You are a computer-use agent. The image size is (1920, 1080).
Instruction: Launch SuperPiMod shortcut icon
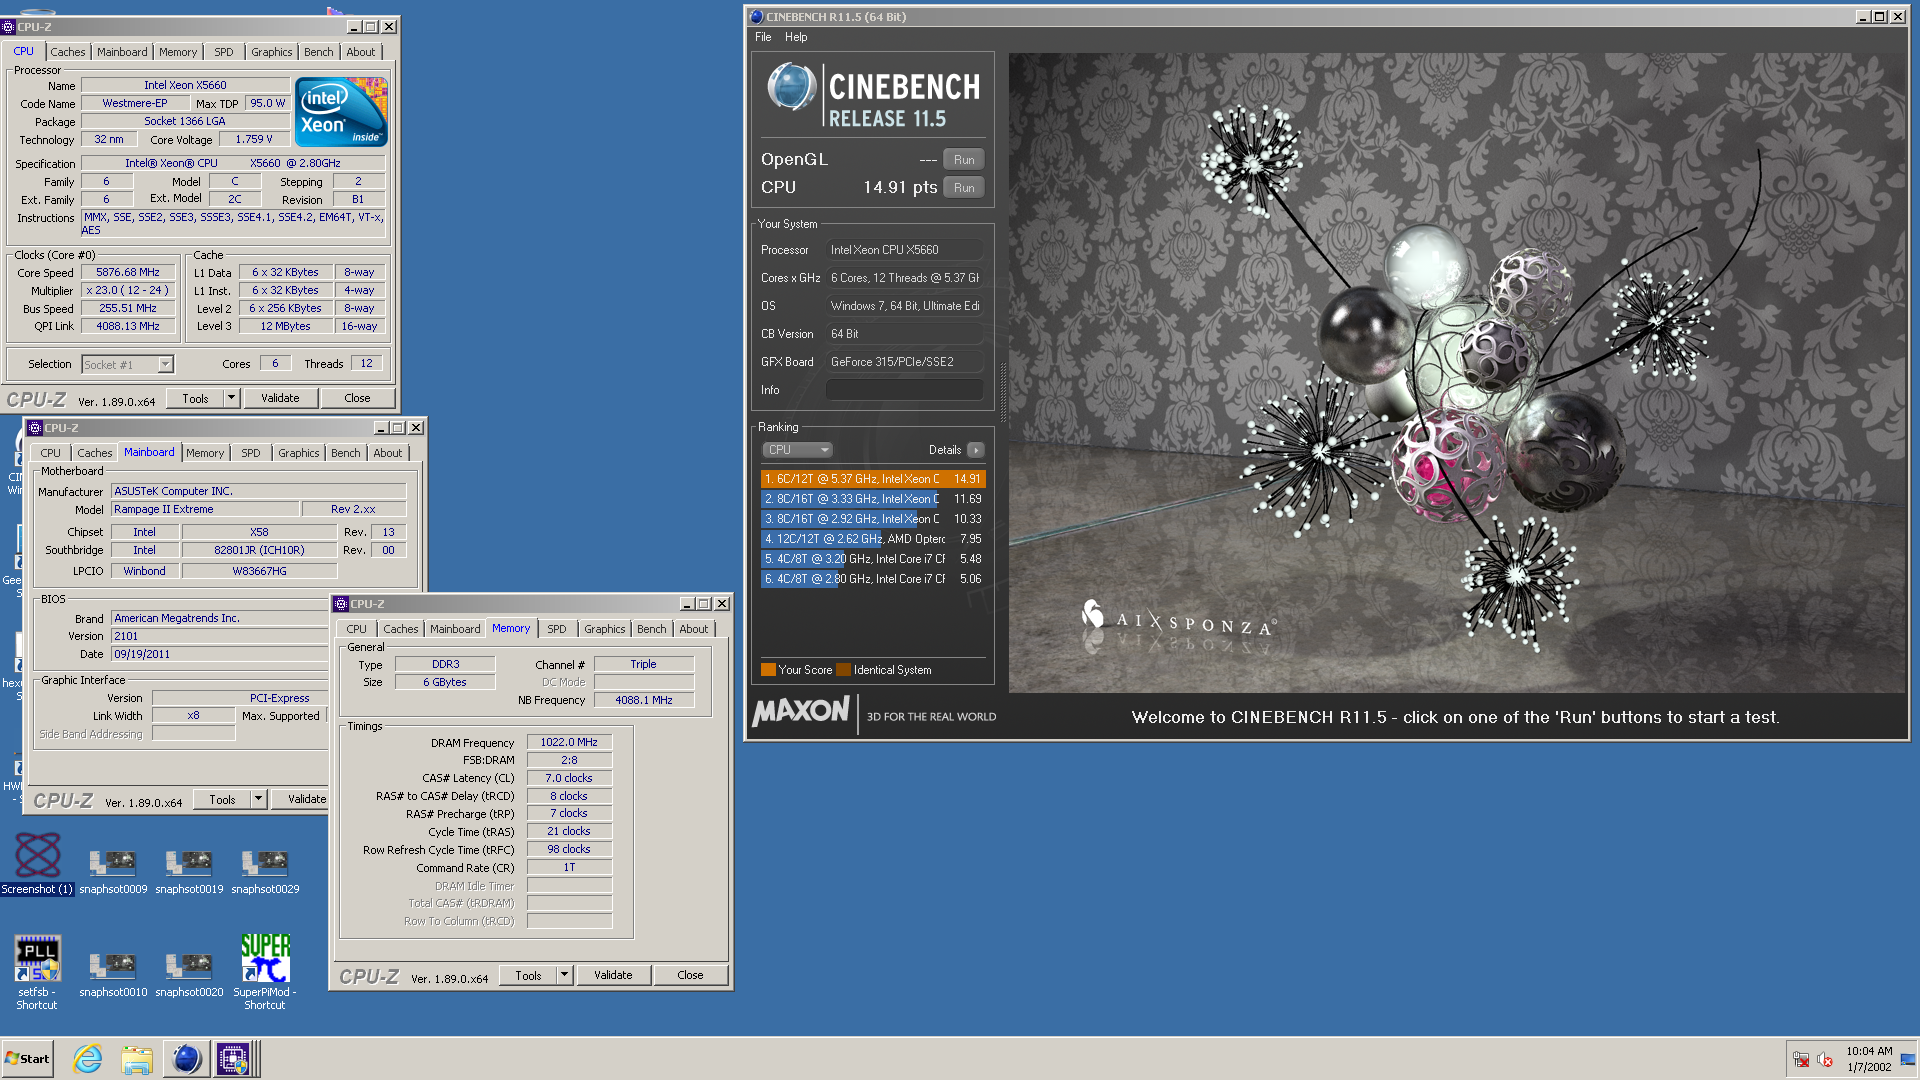(265, 971)
